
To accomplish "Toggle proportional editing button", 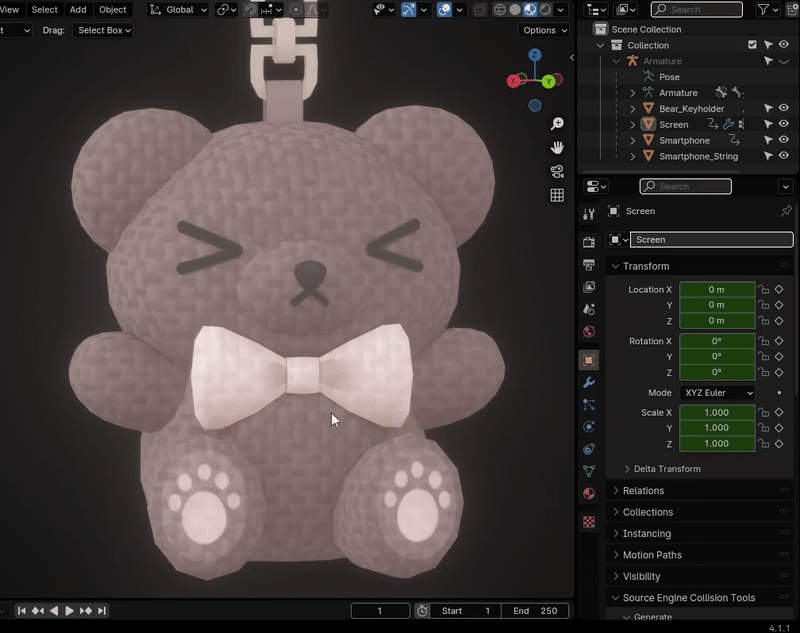I will click(x=295, y=10).
